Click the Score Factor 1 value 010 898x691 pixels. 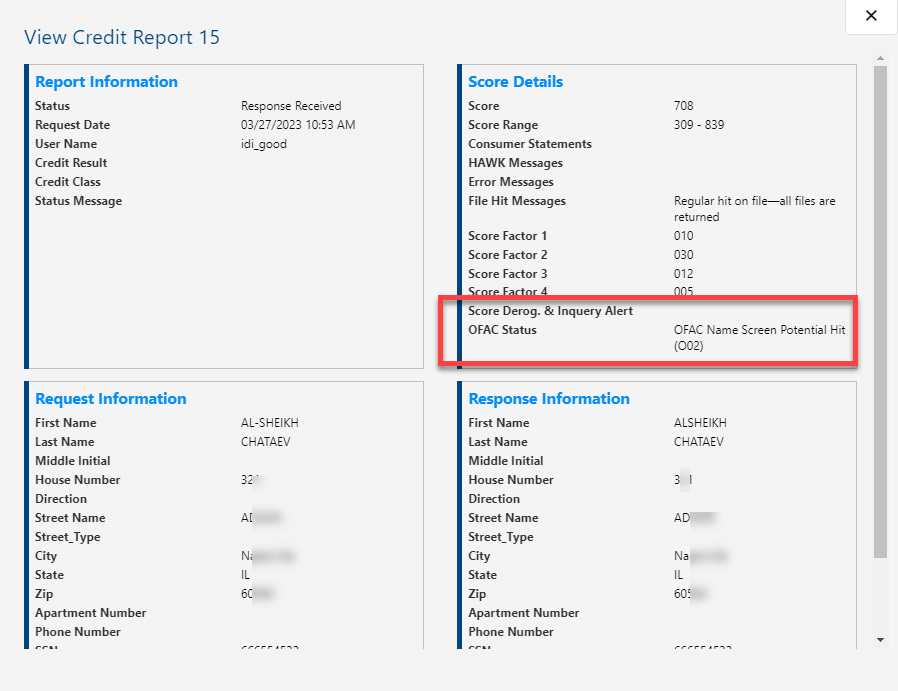pos(682,235)
